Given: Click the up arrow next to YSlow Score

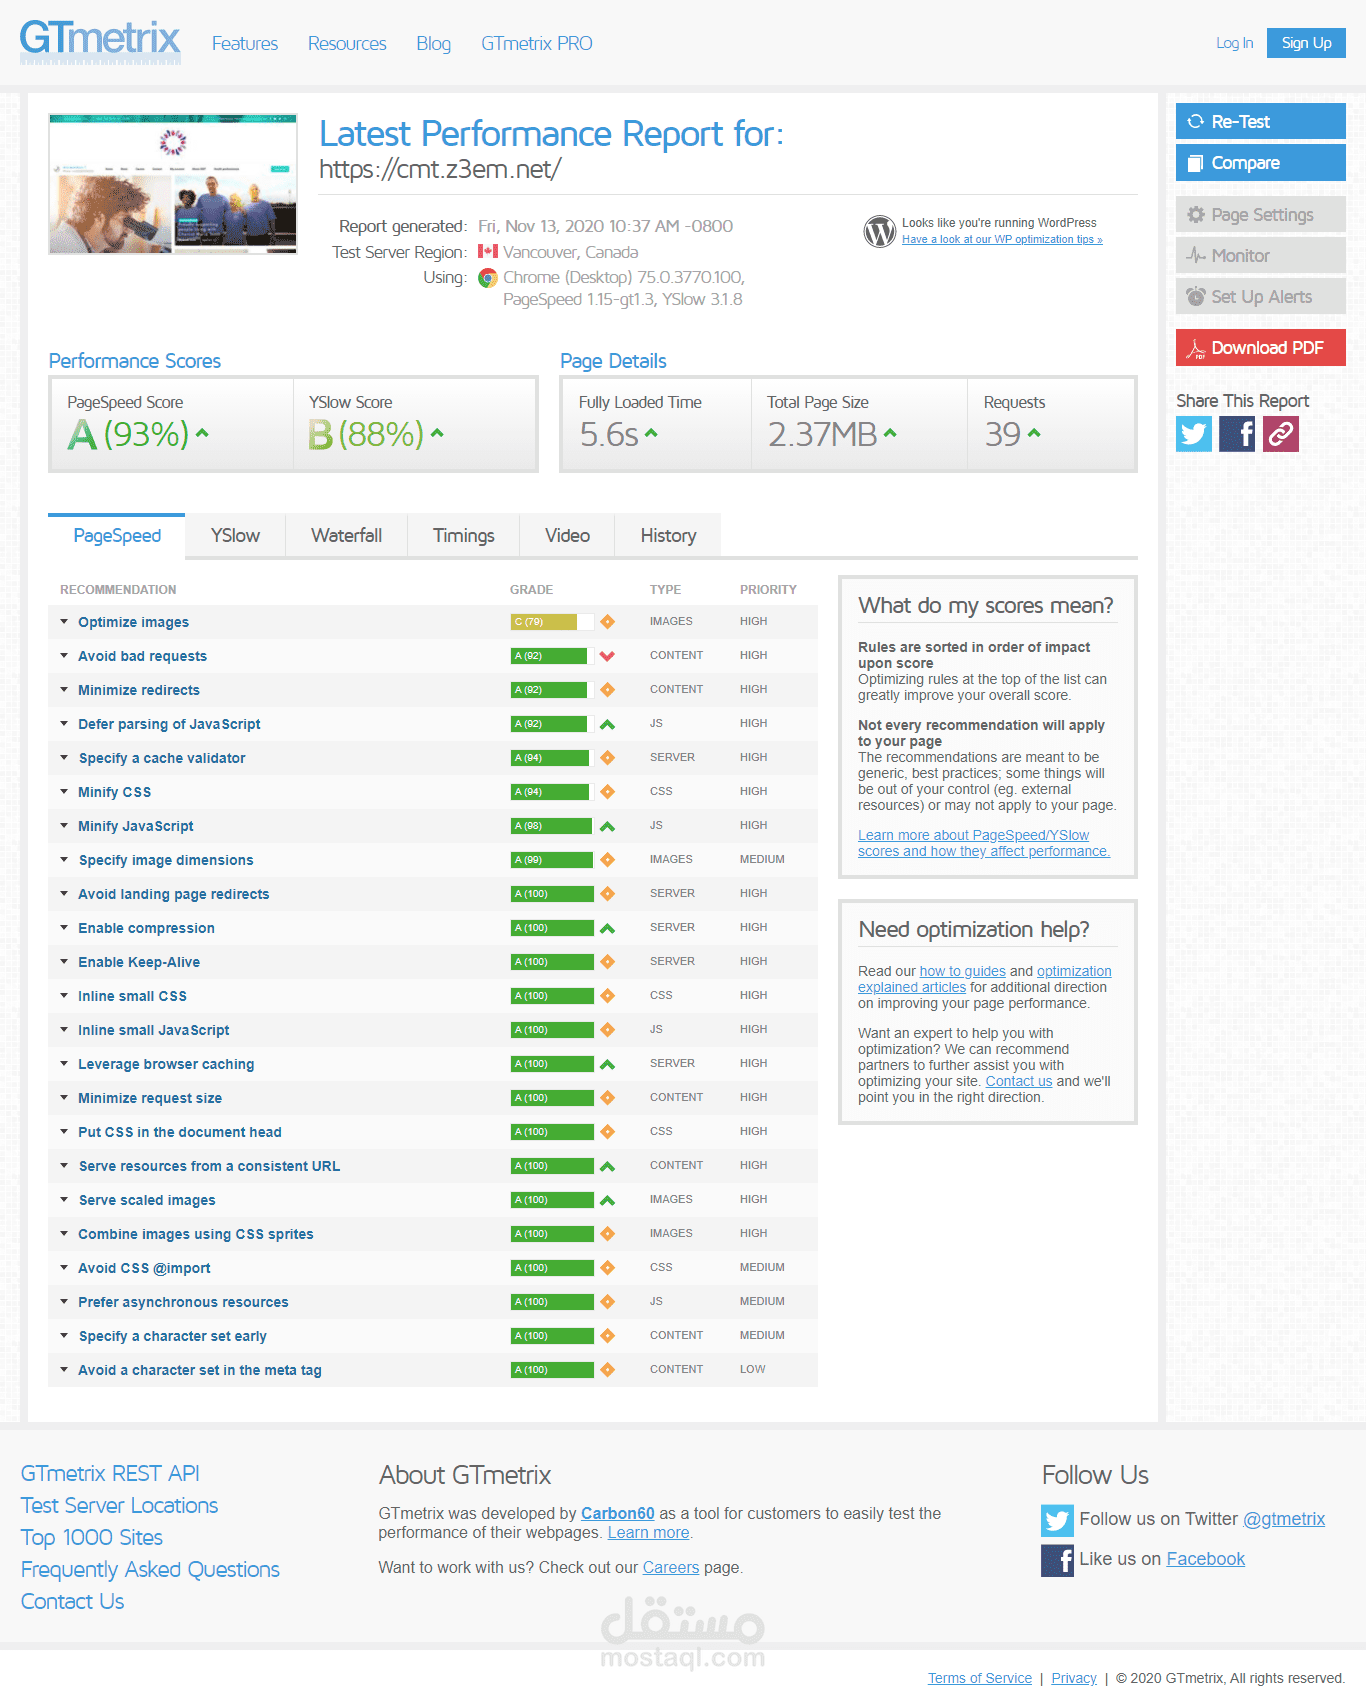Looking at the screenshot, I should [437, 433].
